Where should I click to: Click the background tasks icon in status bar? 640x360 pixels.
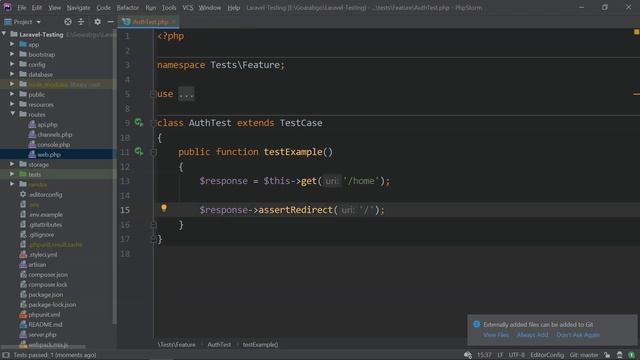click(x=468, y=355)
